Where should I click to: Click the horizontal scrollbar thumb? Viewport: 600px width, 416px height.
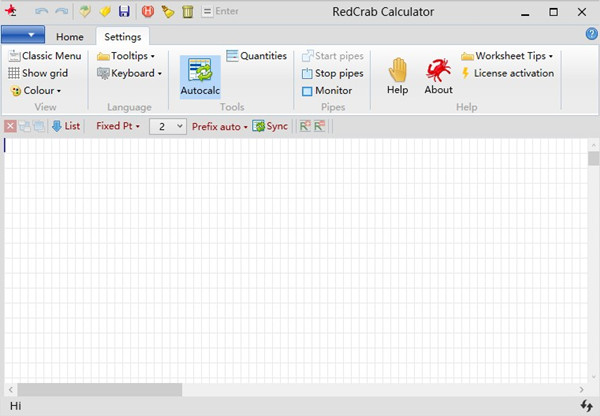click(x=99, y=390)
